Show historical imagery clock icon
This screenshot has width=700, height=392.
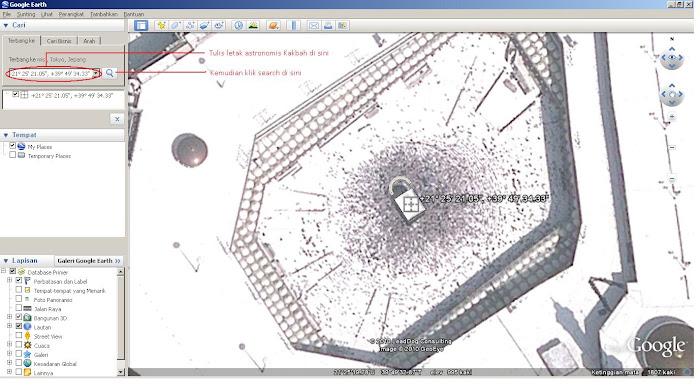tap(238, 25)
